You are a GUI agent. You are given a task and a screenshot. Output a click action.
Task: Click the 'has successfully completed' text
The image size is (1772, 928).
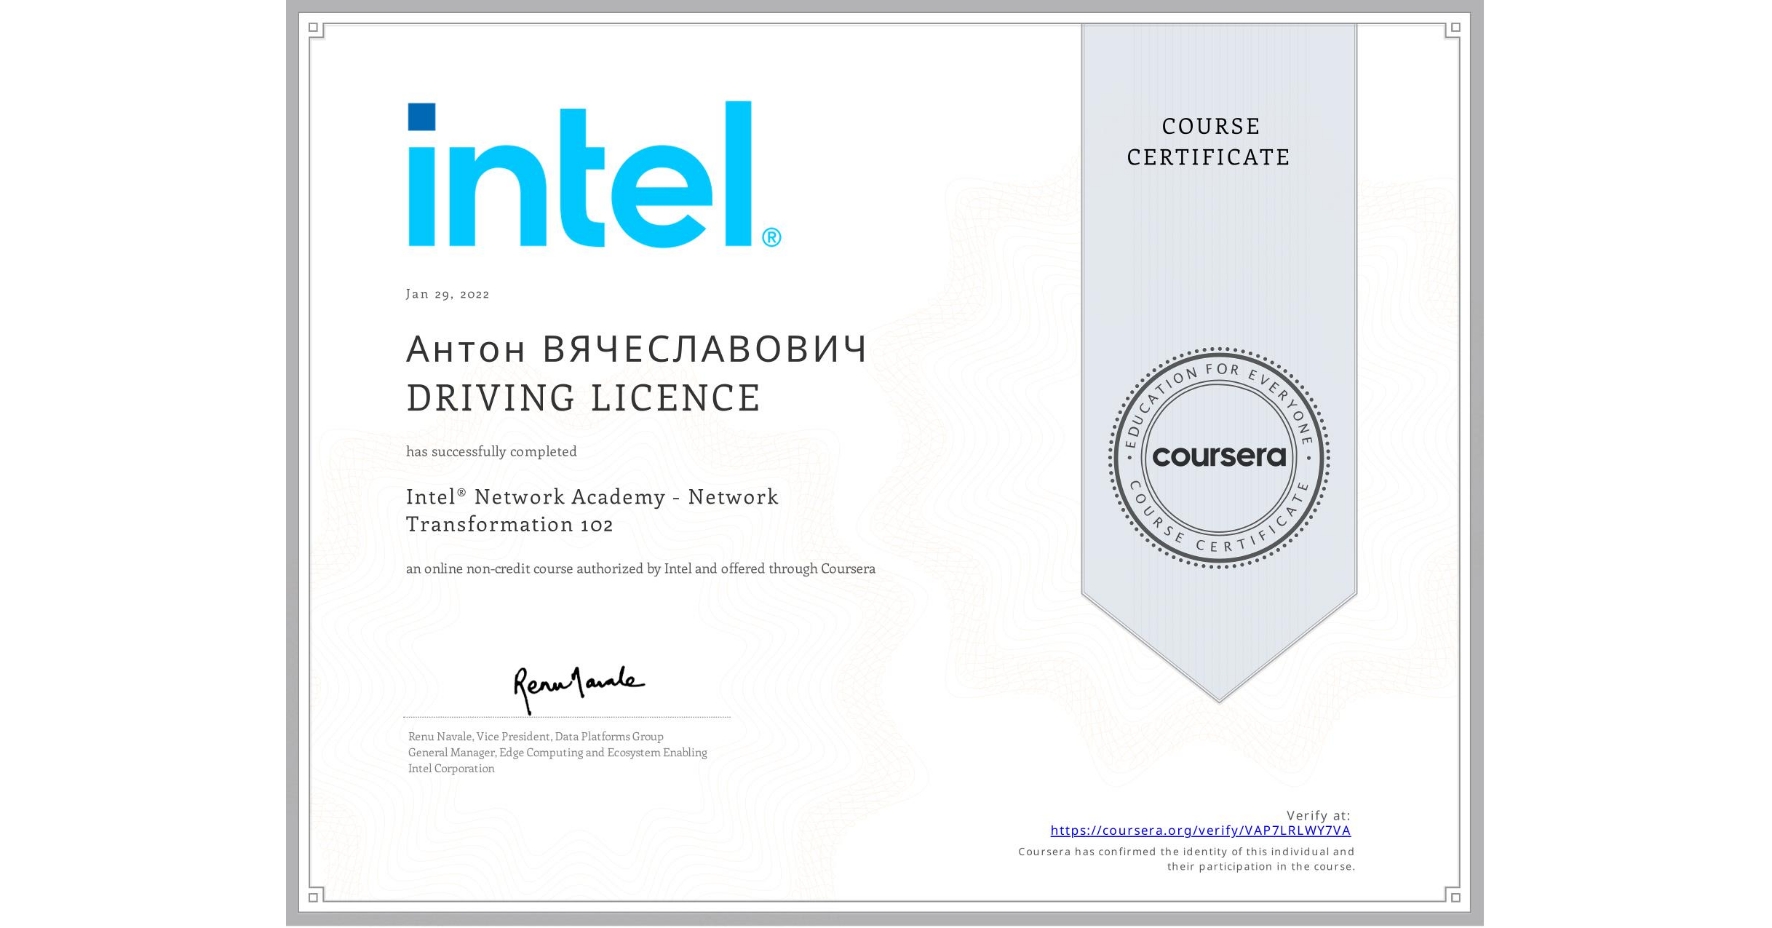(x=491, y=452)
